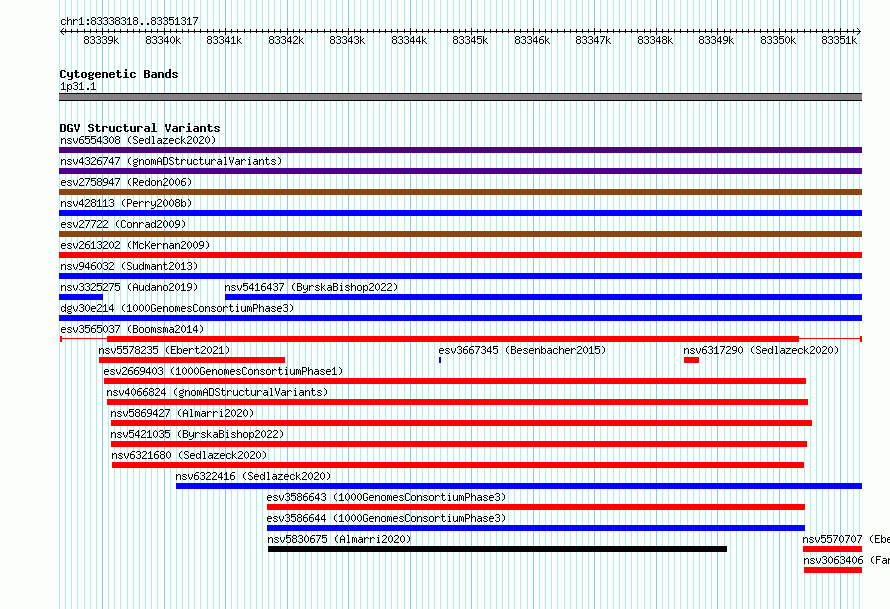The height and width of the screenshot is (609, 890).
Task: Click the red bar under nsv5570707
Action: click(833, 549)
